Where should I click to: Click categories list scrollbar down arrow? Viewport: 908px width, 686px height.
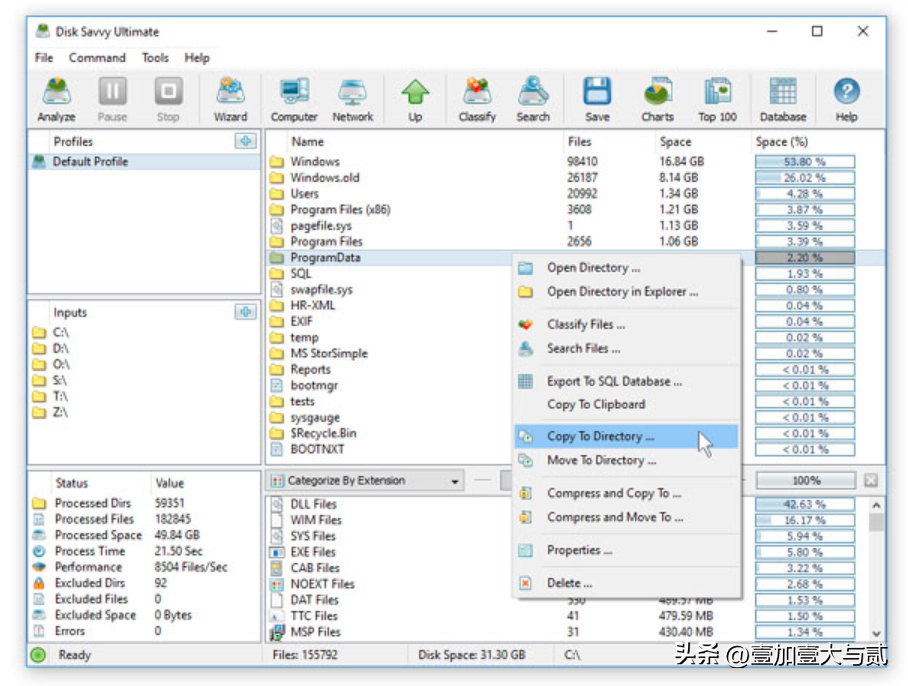coord(876,633)
